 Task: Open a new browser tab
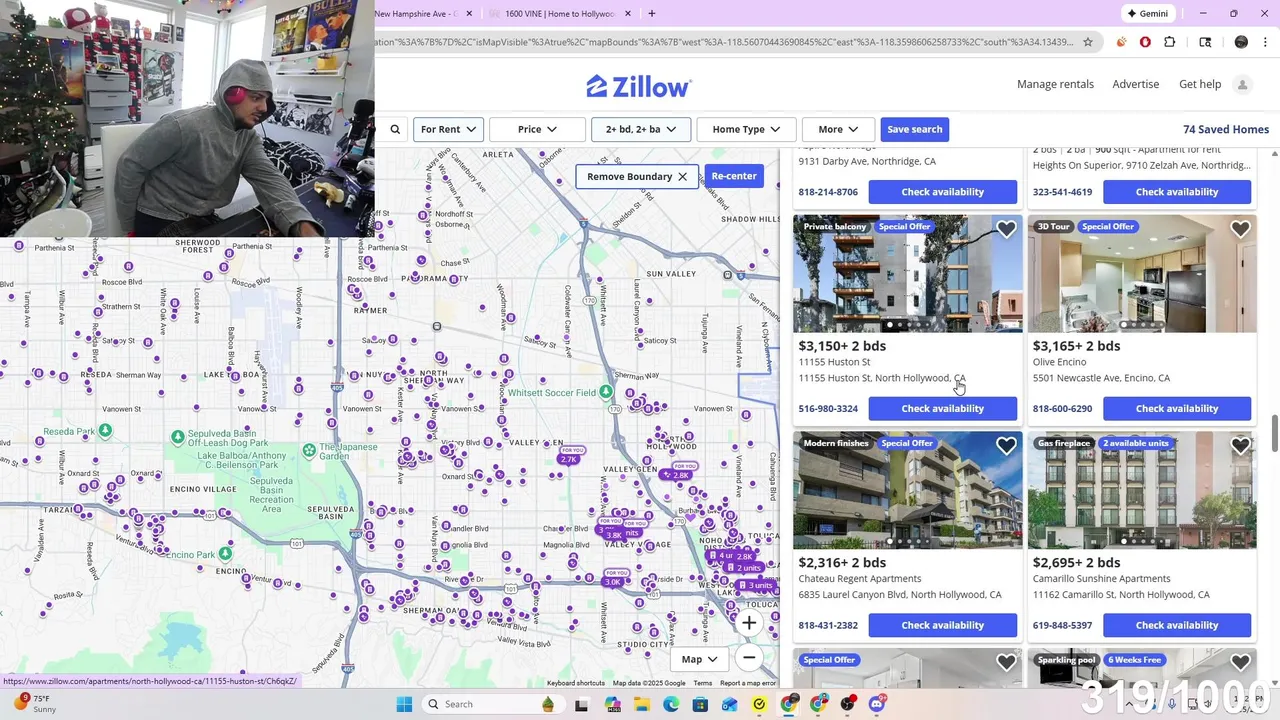(652, 13)
